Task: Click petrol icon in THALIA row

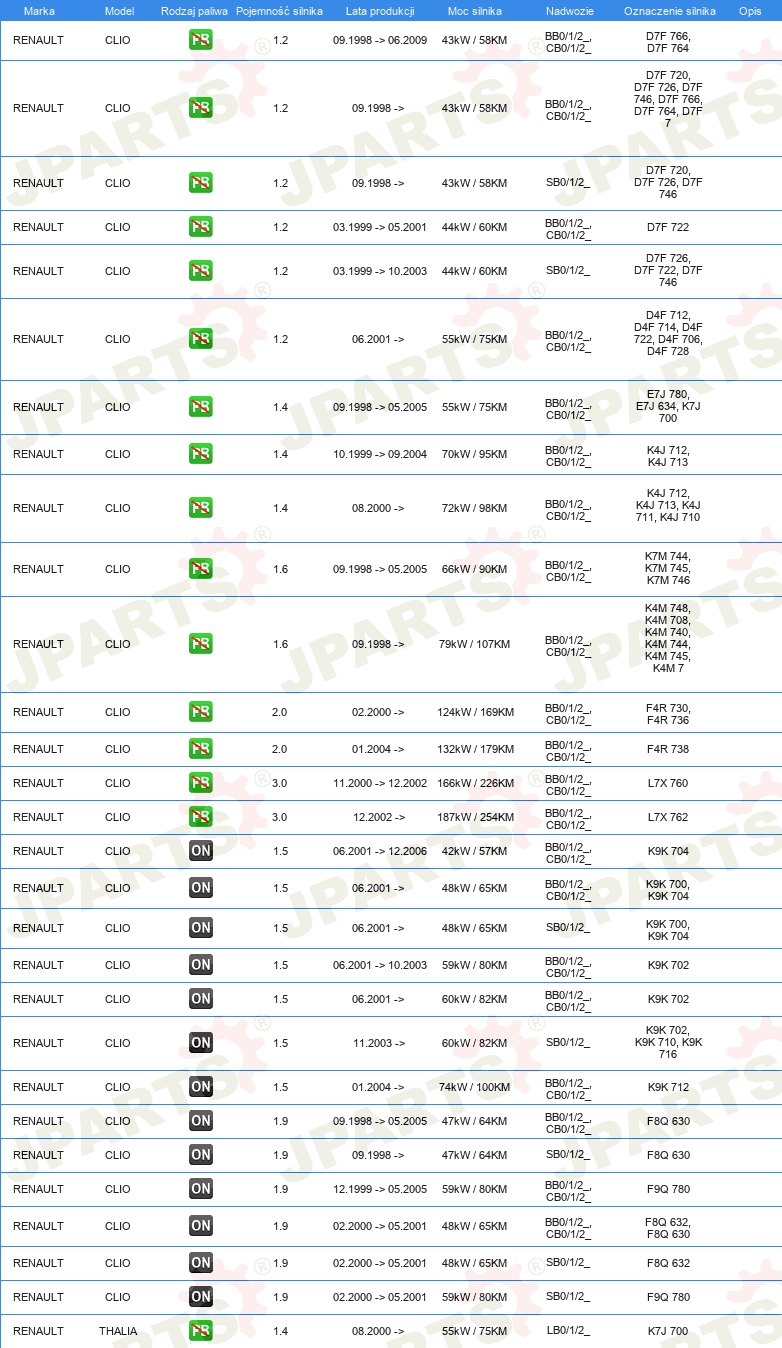Action: pyautogui.click(x=201, y=1331)
